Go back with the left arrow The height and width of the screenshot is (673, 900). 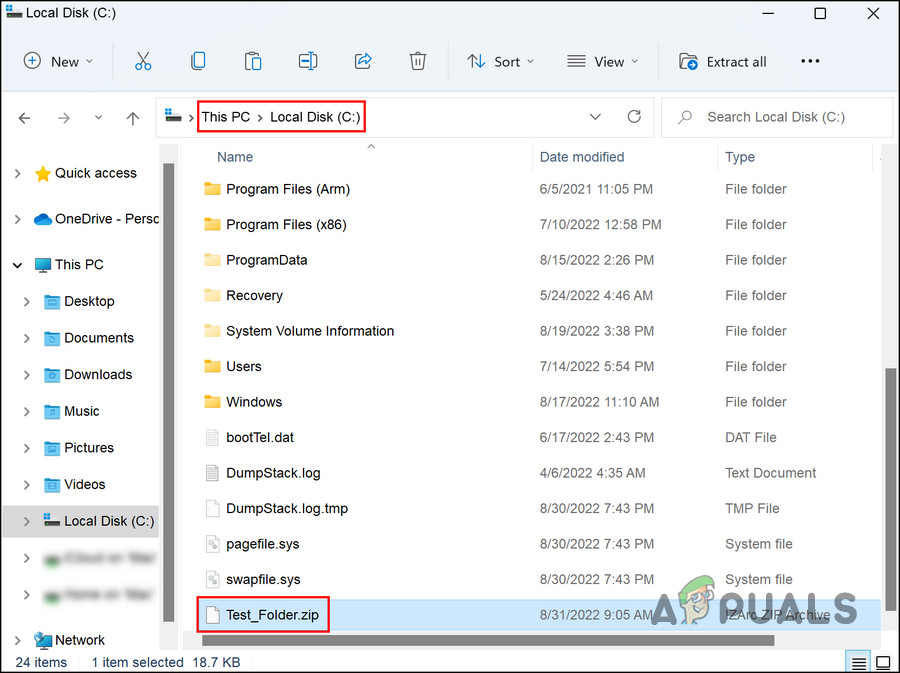(24, 118)
